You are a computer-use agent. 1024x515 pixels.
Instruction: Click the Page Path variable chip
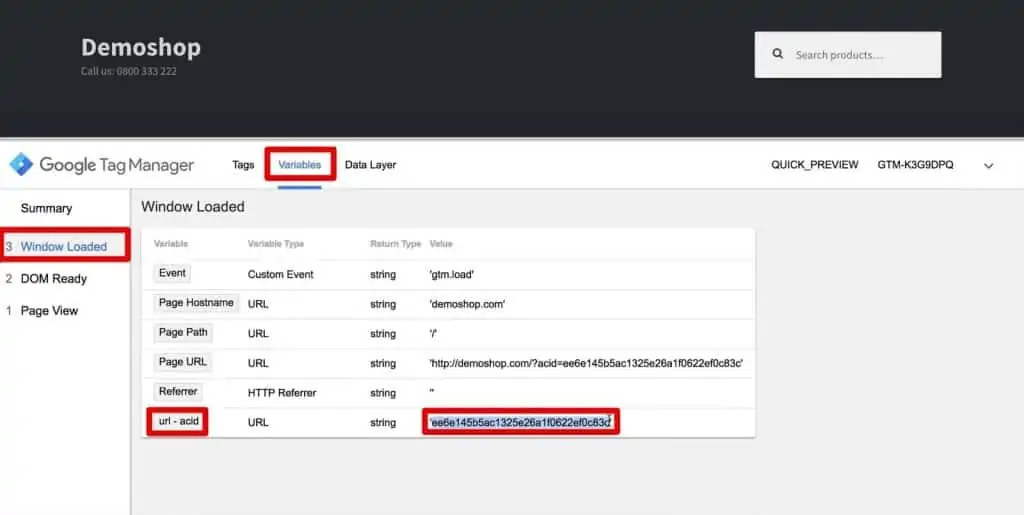click(183, 332)
